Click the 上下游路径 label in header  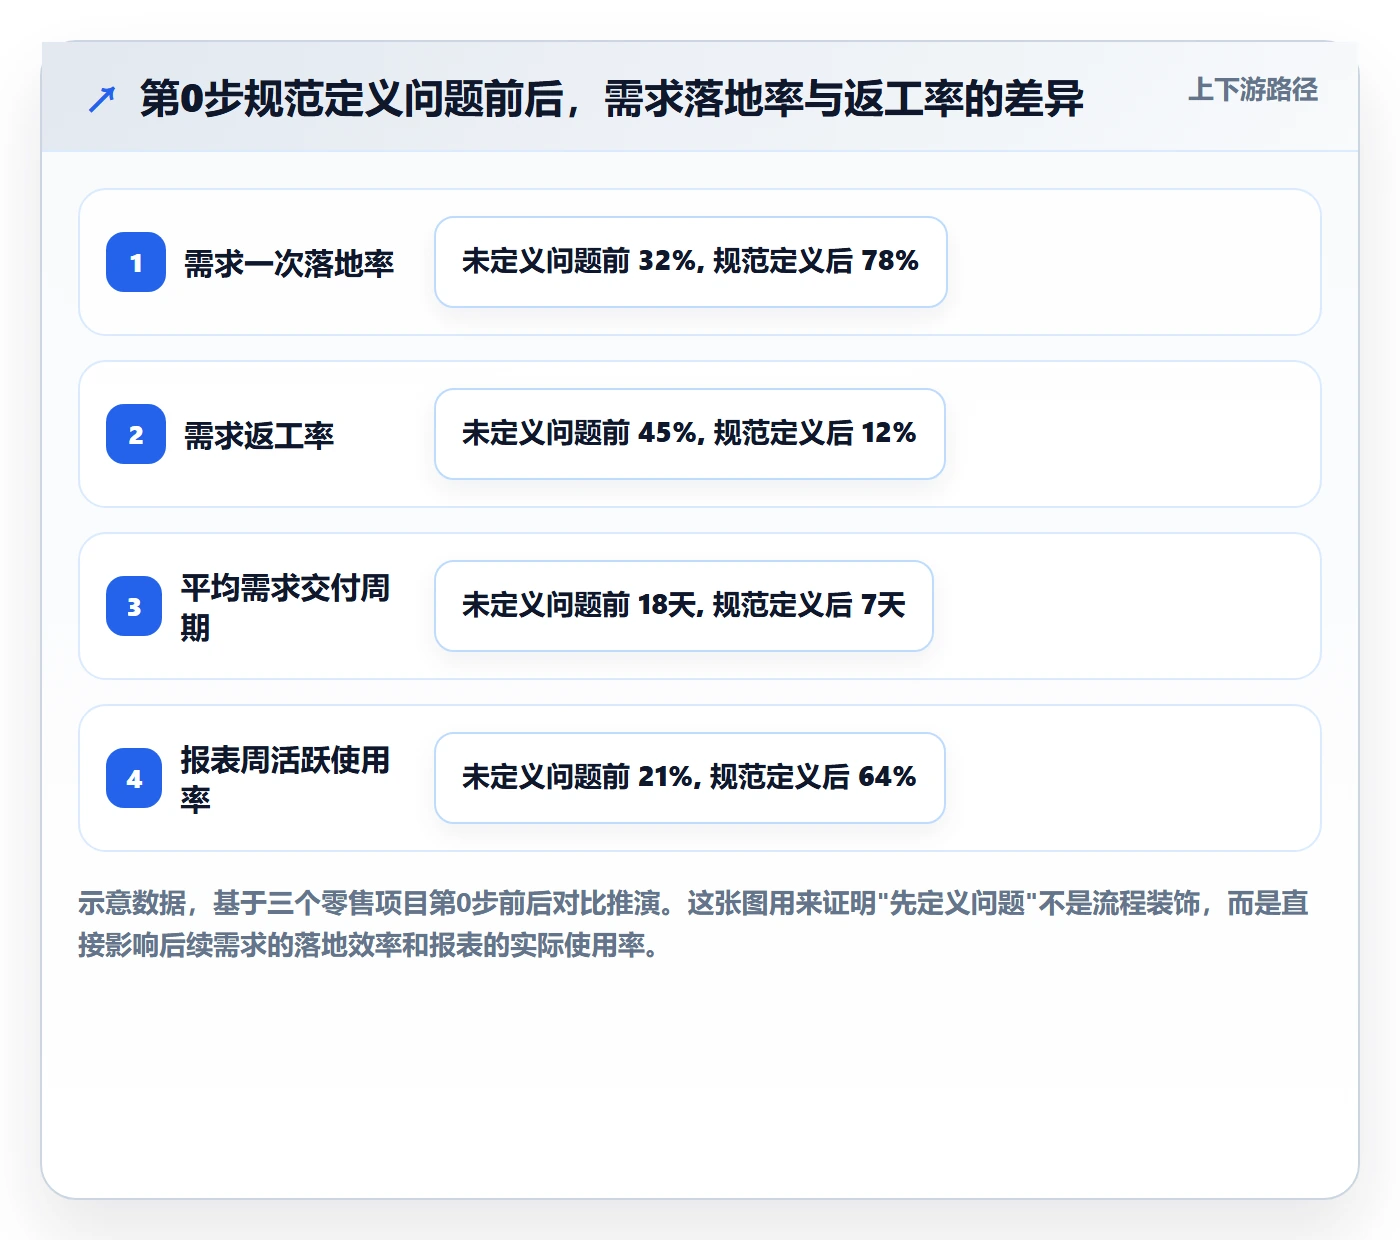[x=1252, y=90]
